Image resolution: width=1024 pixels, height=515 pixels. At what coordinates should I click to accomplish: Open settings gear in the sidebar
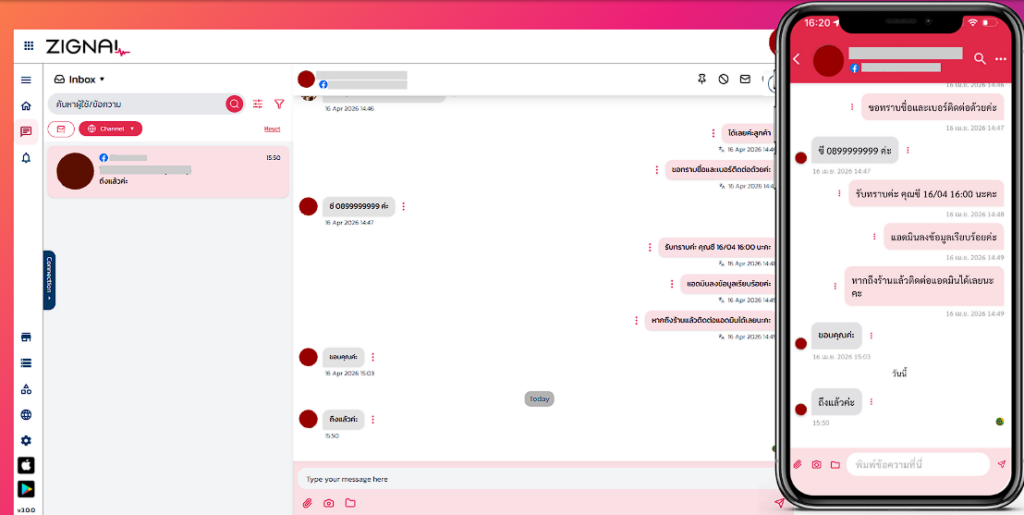[x=26, y=440]
